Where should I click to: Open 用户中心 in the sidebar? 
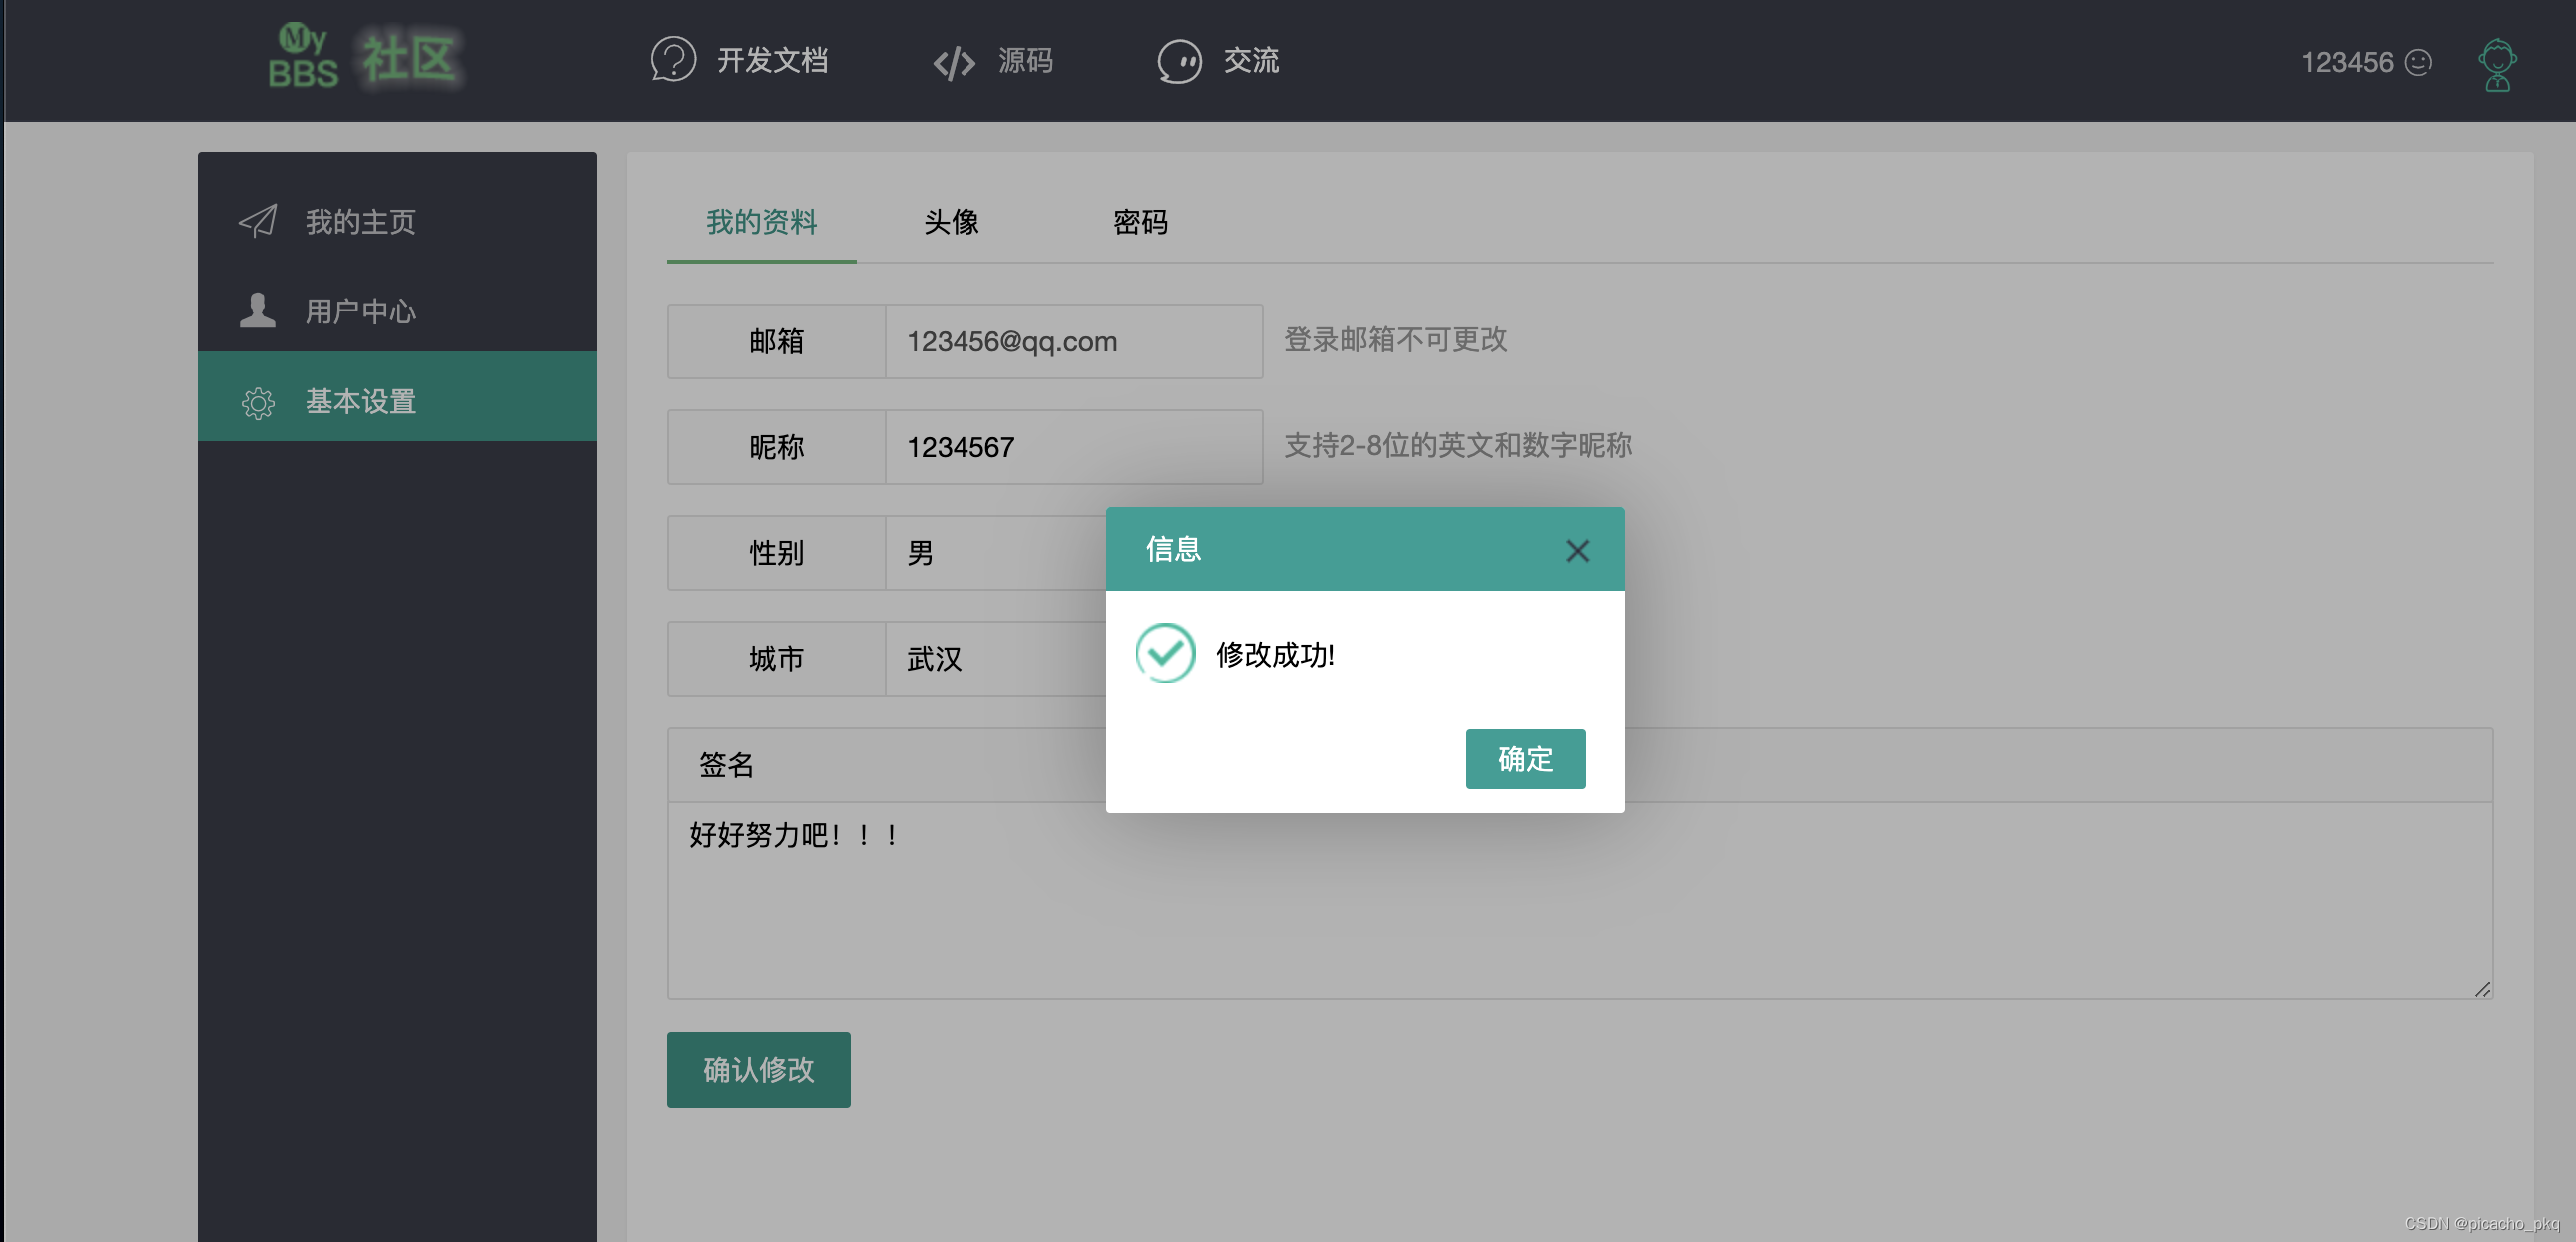[x=397, y=311]
